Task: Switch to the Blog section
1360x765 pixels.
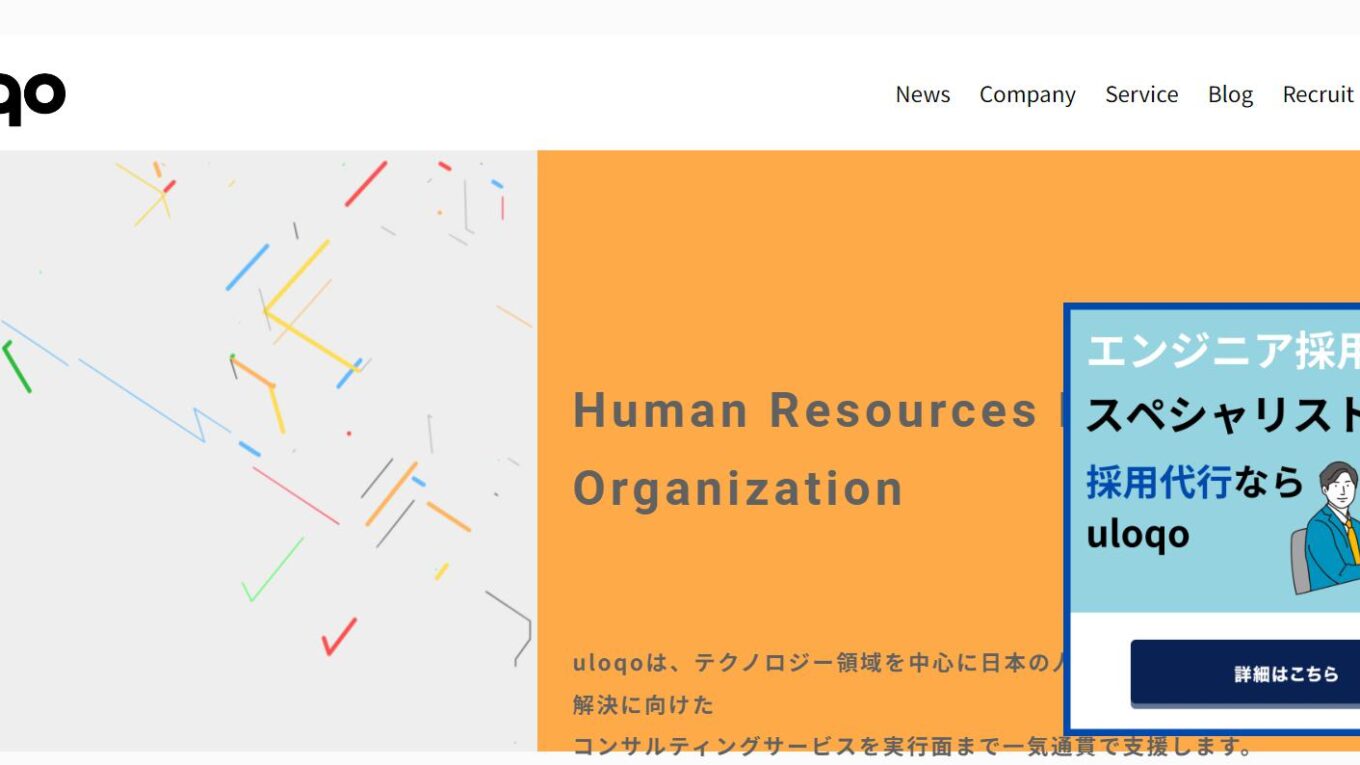Action: (x=1229, y=94)
